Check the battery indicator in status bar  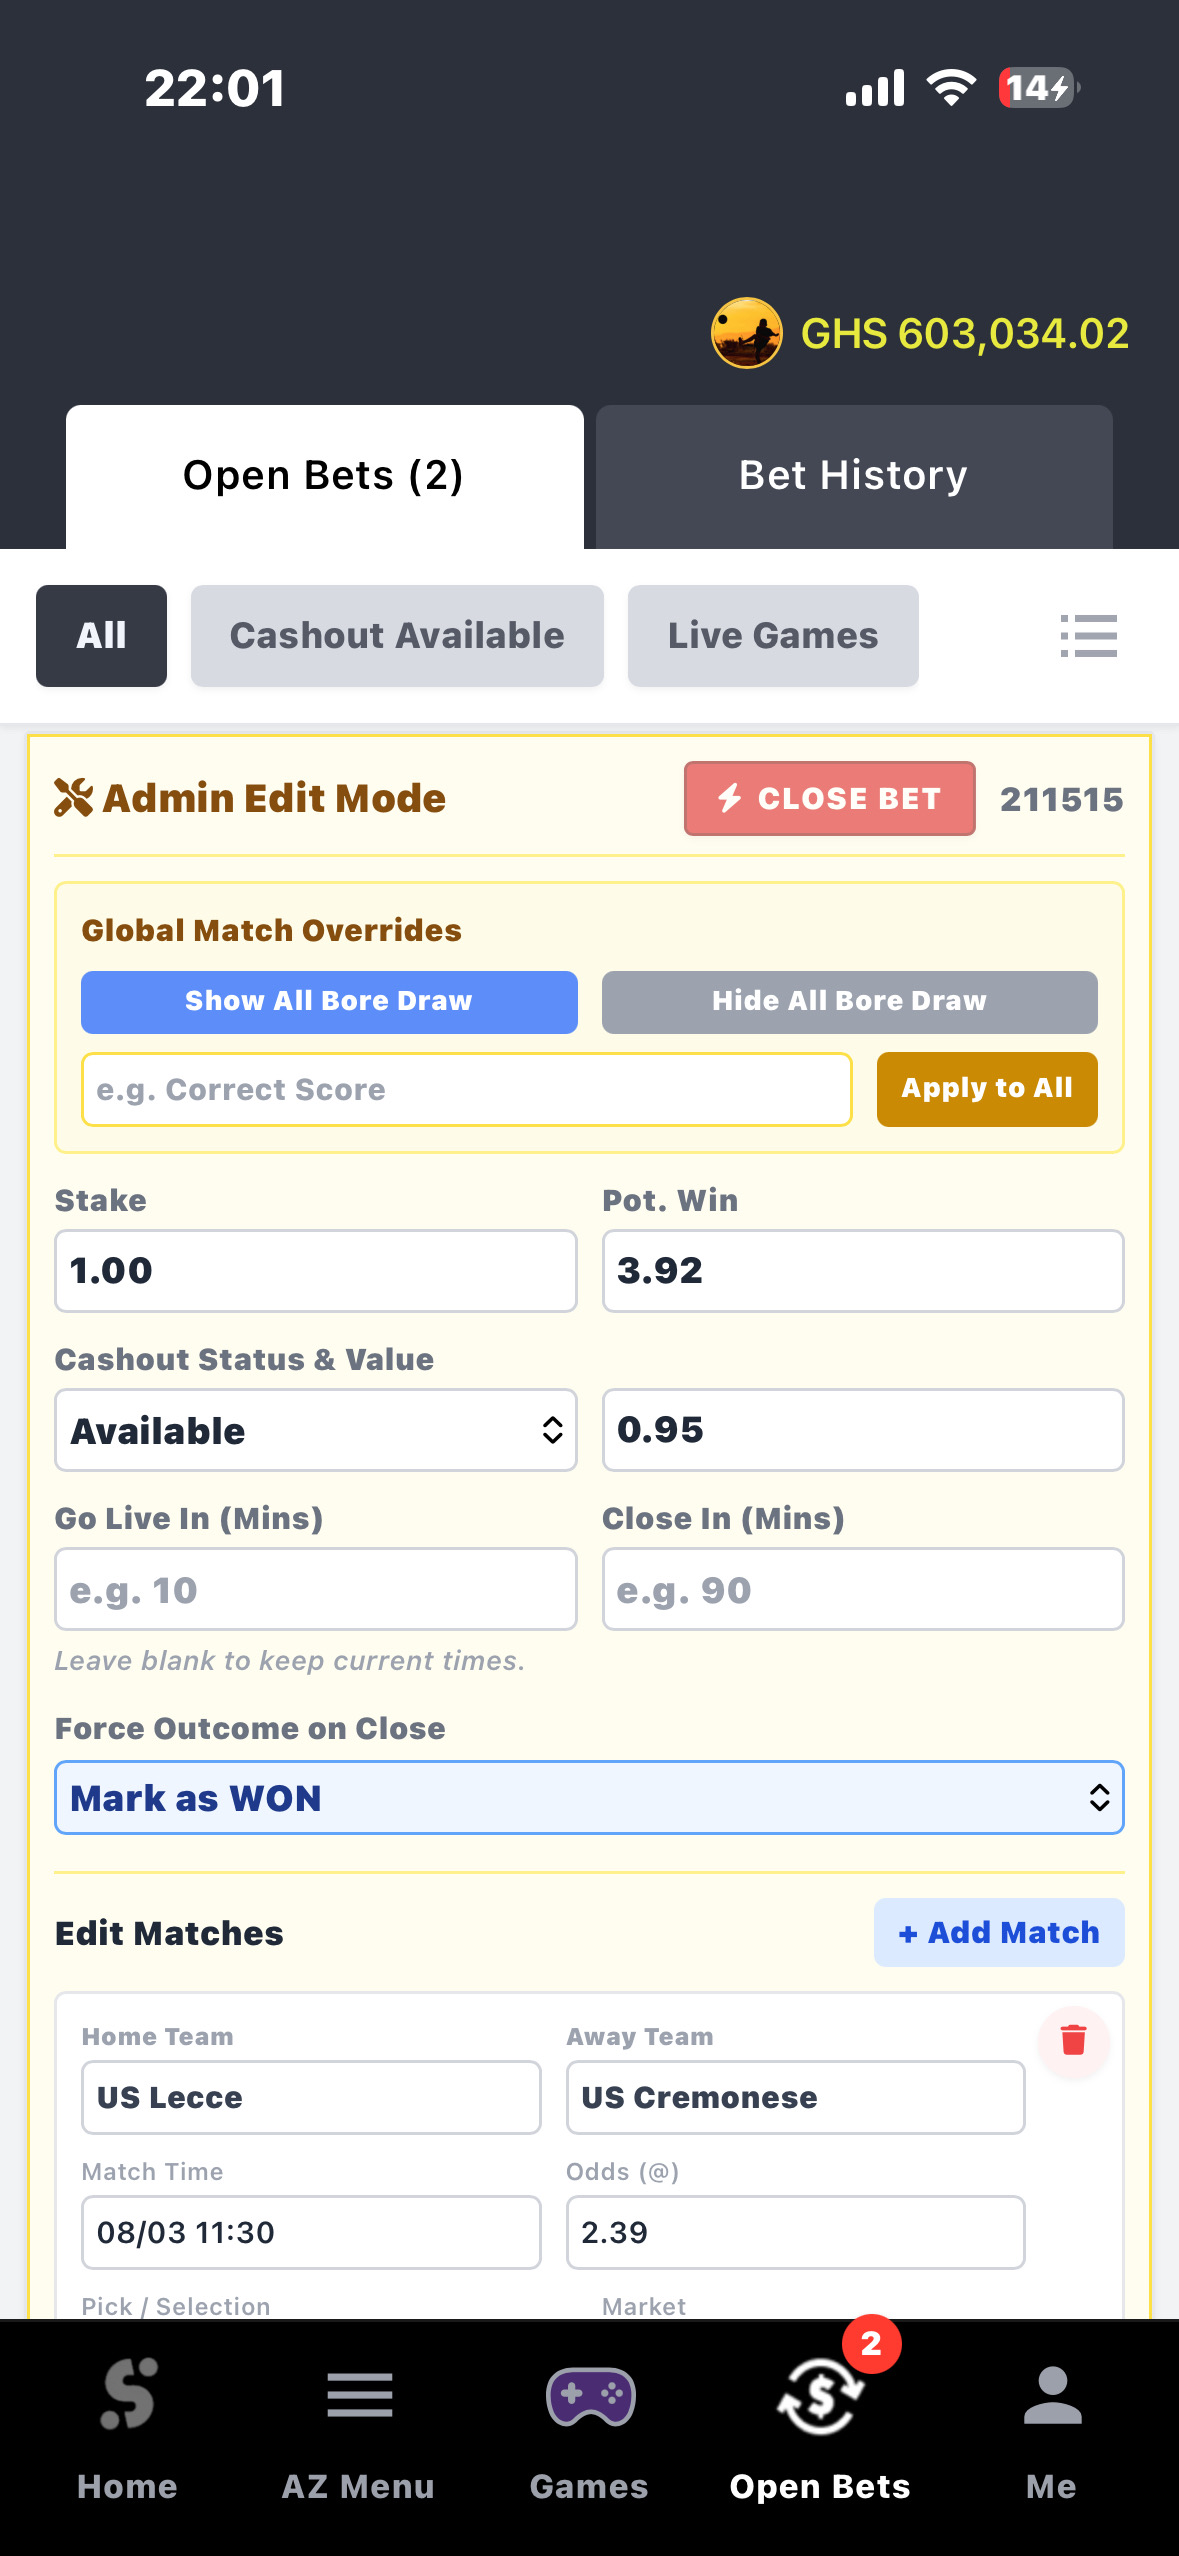click(1039, 88)
